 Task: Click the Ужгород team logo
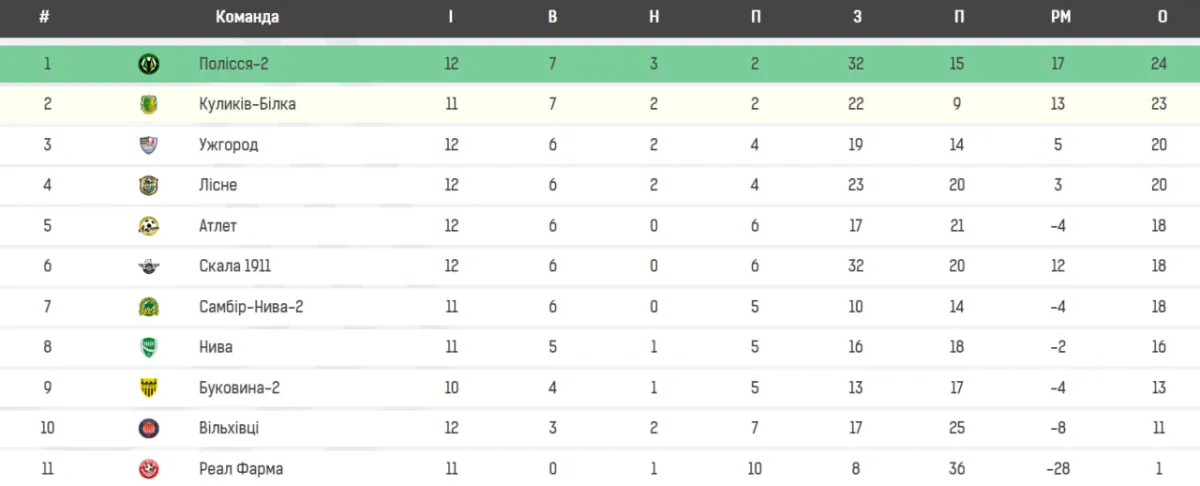[x=148, y=145]
